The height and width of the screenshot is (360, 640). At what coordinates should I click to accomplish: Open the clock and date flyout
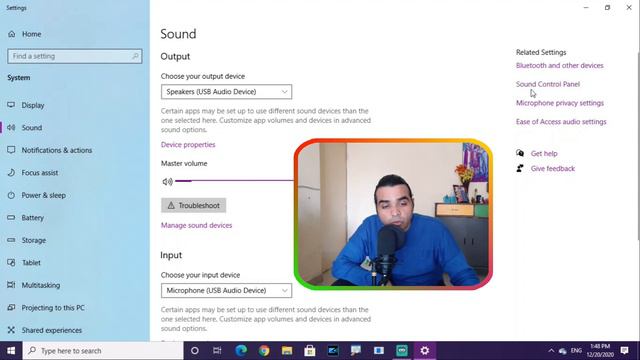[600, 351]
